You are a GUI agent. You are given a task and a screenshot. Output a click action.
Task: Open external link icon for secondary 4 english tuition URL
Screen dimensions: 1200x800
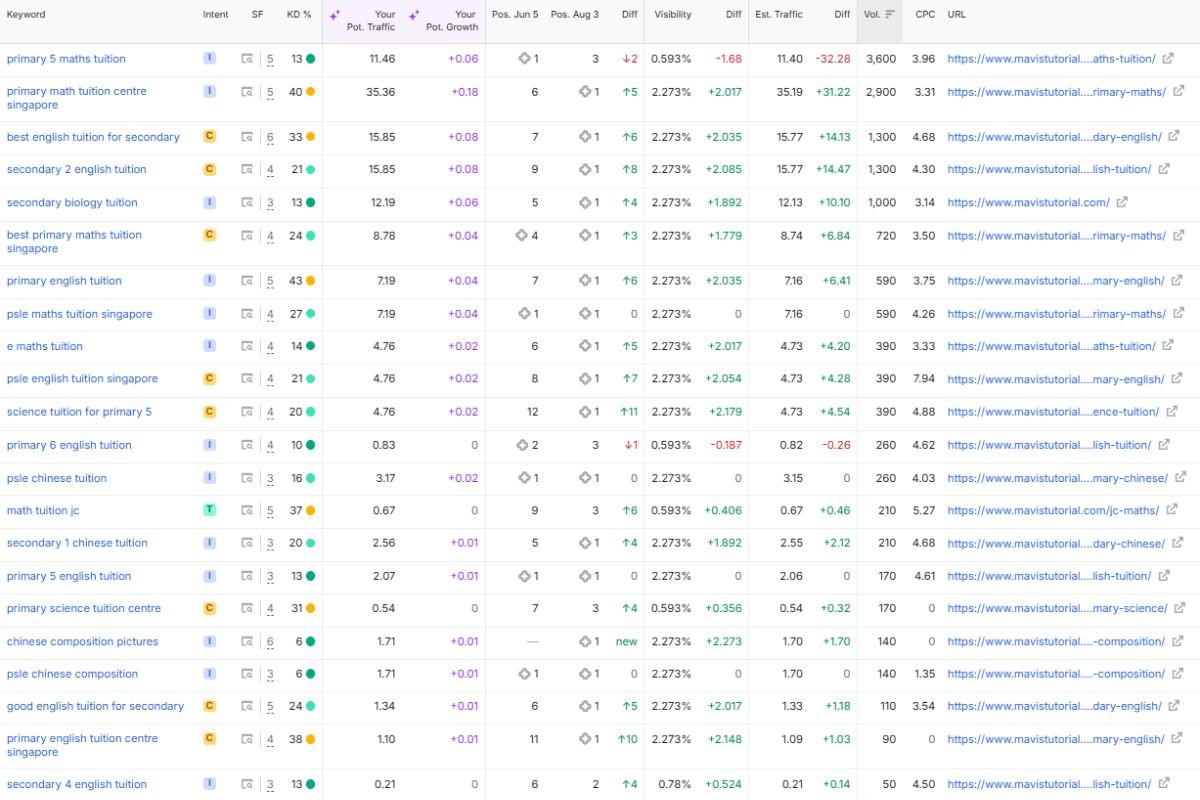point(1164,785)
